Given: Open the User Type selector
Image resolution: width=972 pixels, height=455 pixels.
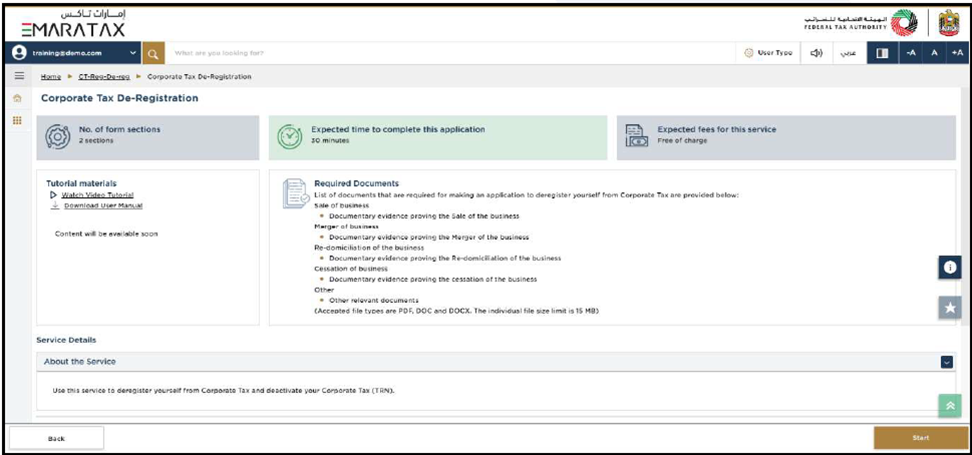Looking at the screenshot, I should coord(769,53).
